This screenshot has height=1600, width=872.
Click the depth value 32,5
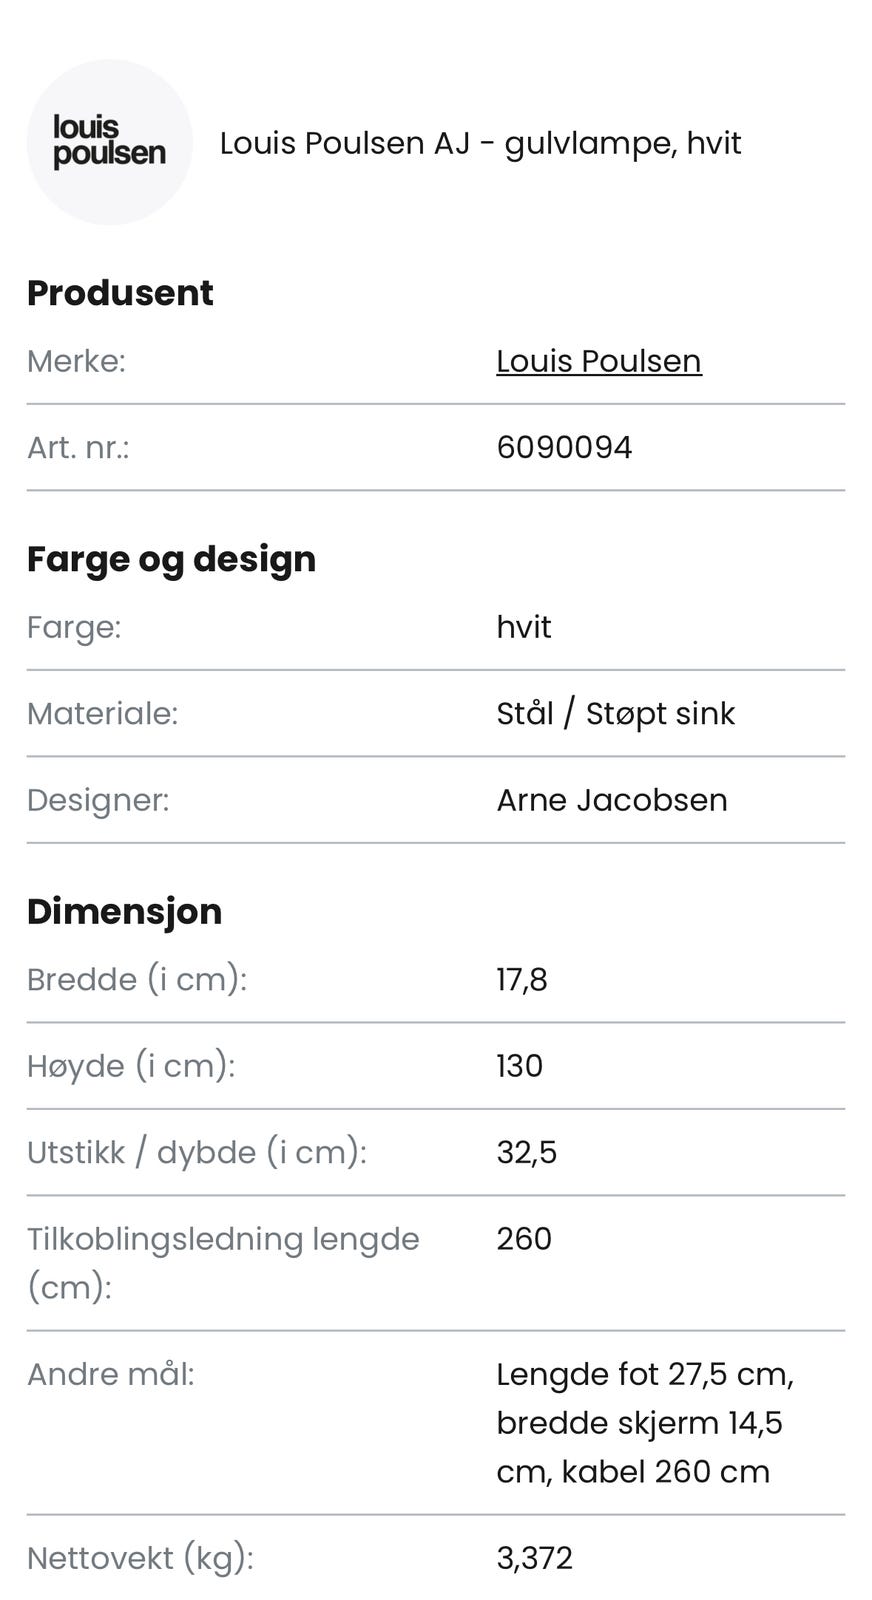pos(526,1152)
